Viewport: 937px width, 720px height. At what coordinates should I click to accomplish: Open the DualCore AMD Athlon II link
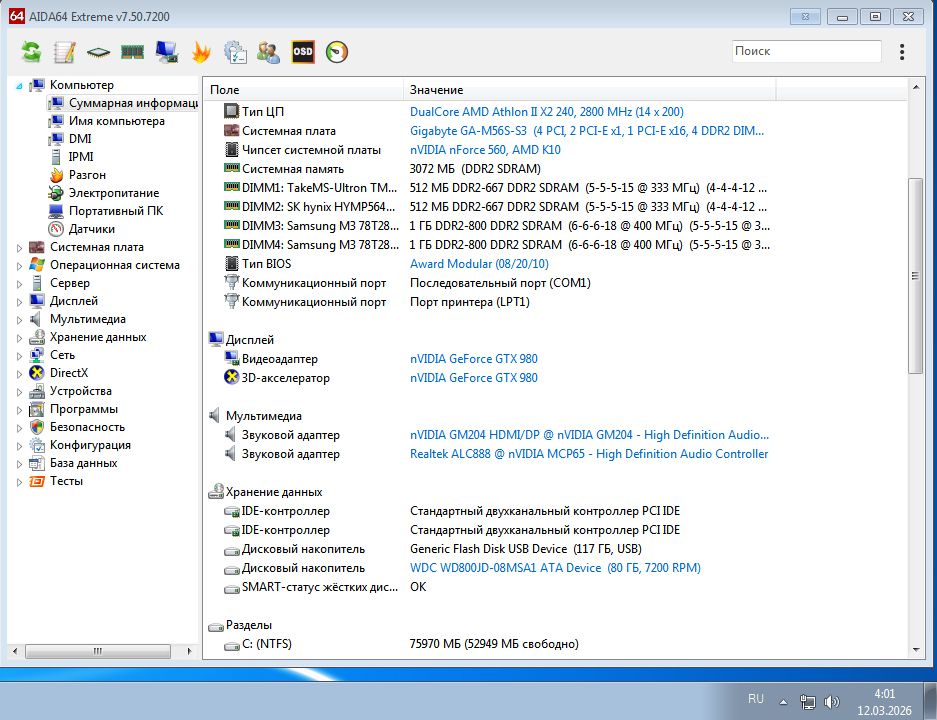[546, 112]
